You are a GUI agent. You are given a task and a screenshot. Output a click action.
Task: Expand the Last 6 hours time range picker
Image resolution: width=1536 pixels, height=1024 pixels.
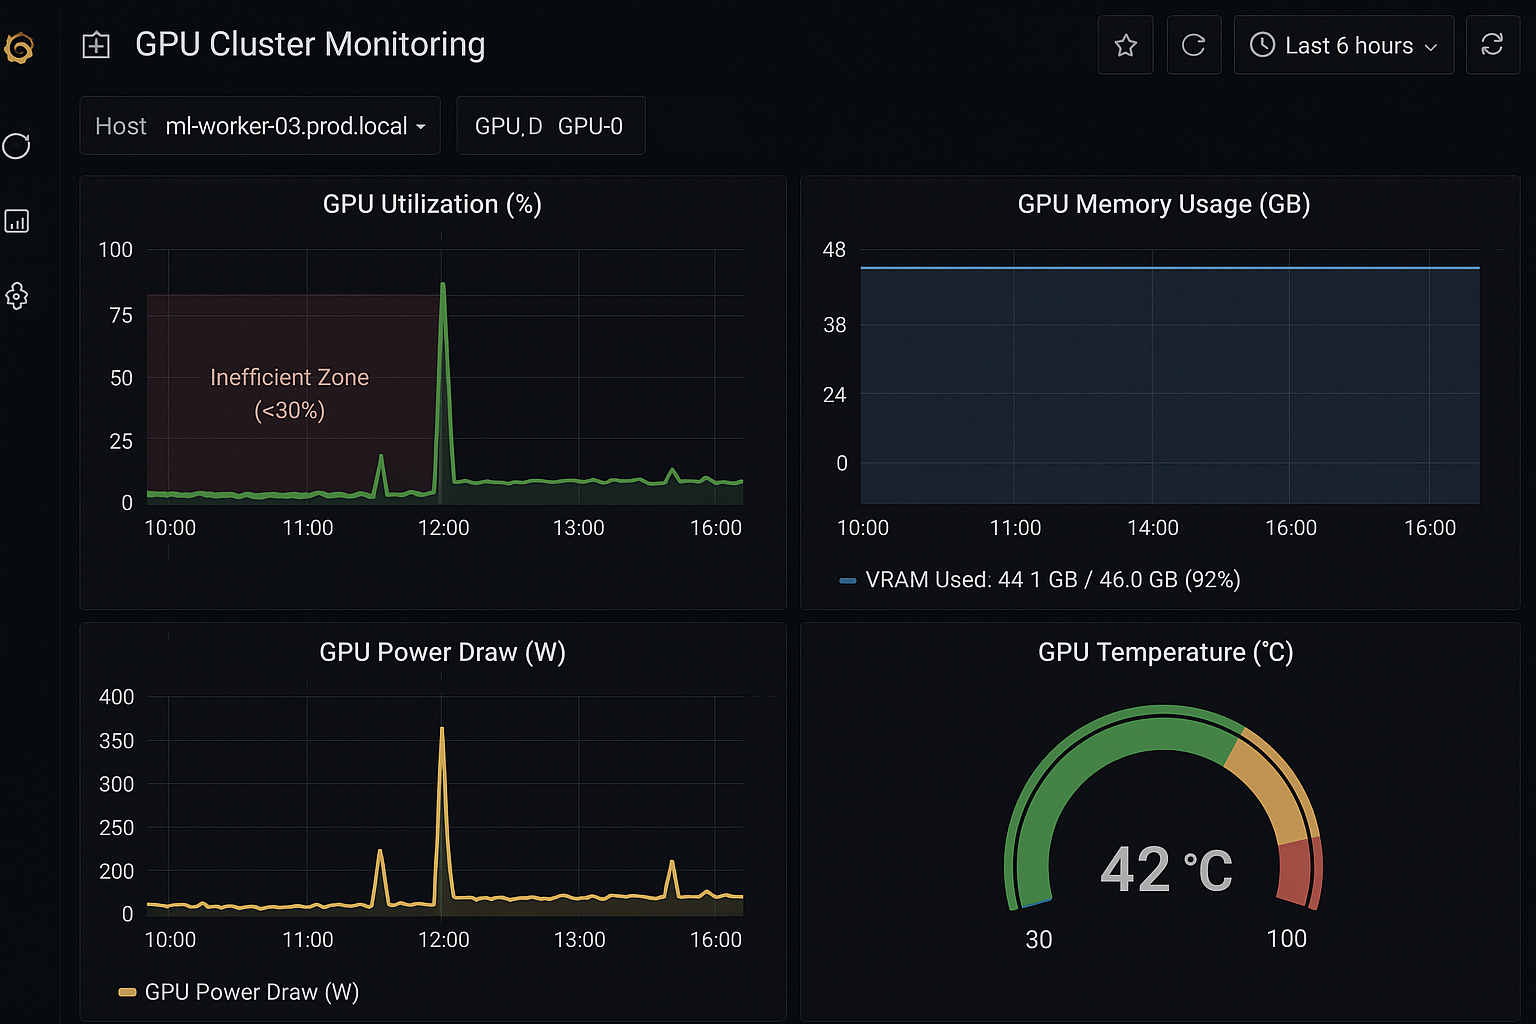tap(1350, 44)
